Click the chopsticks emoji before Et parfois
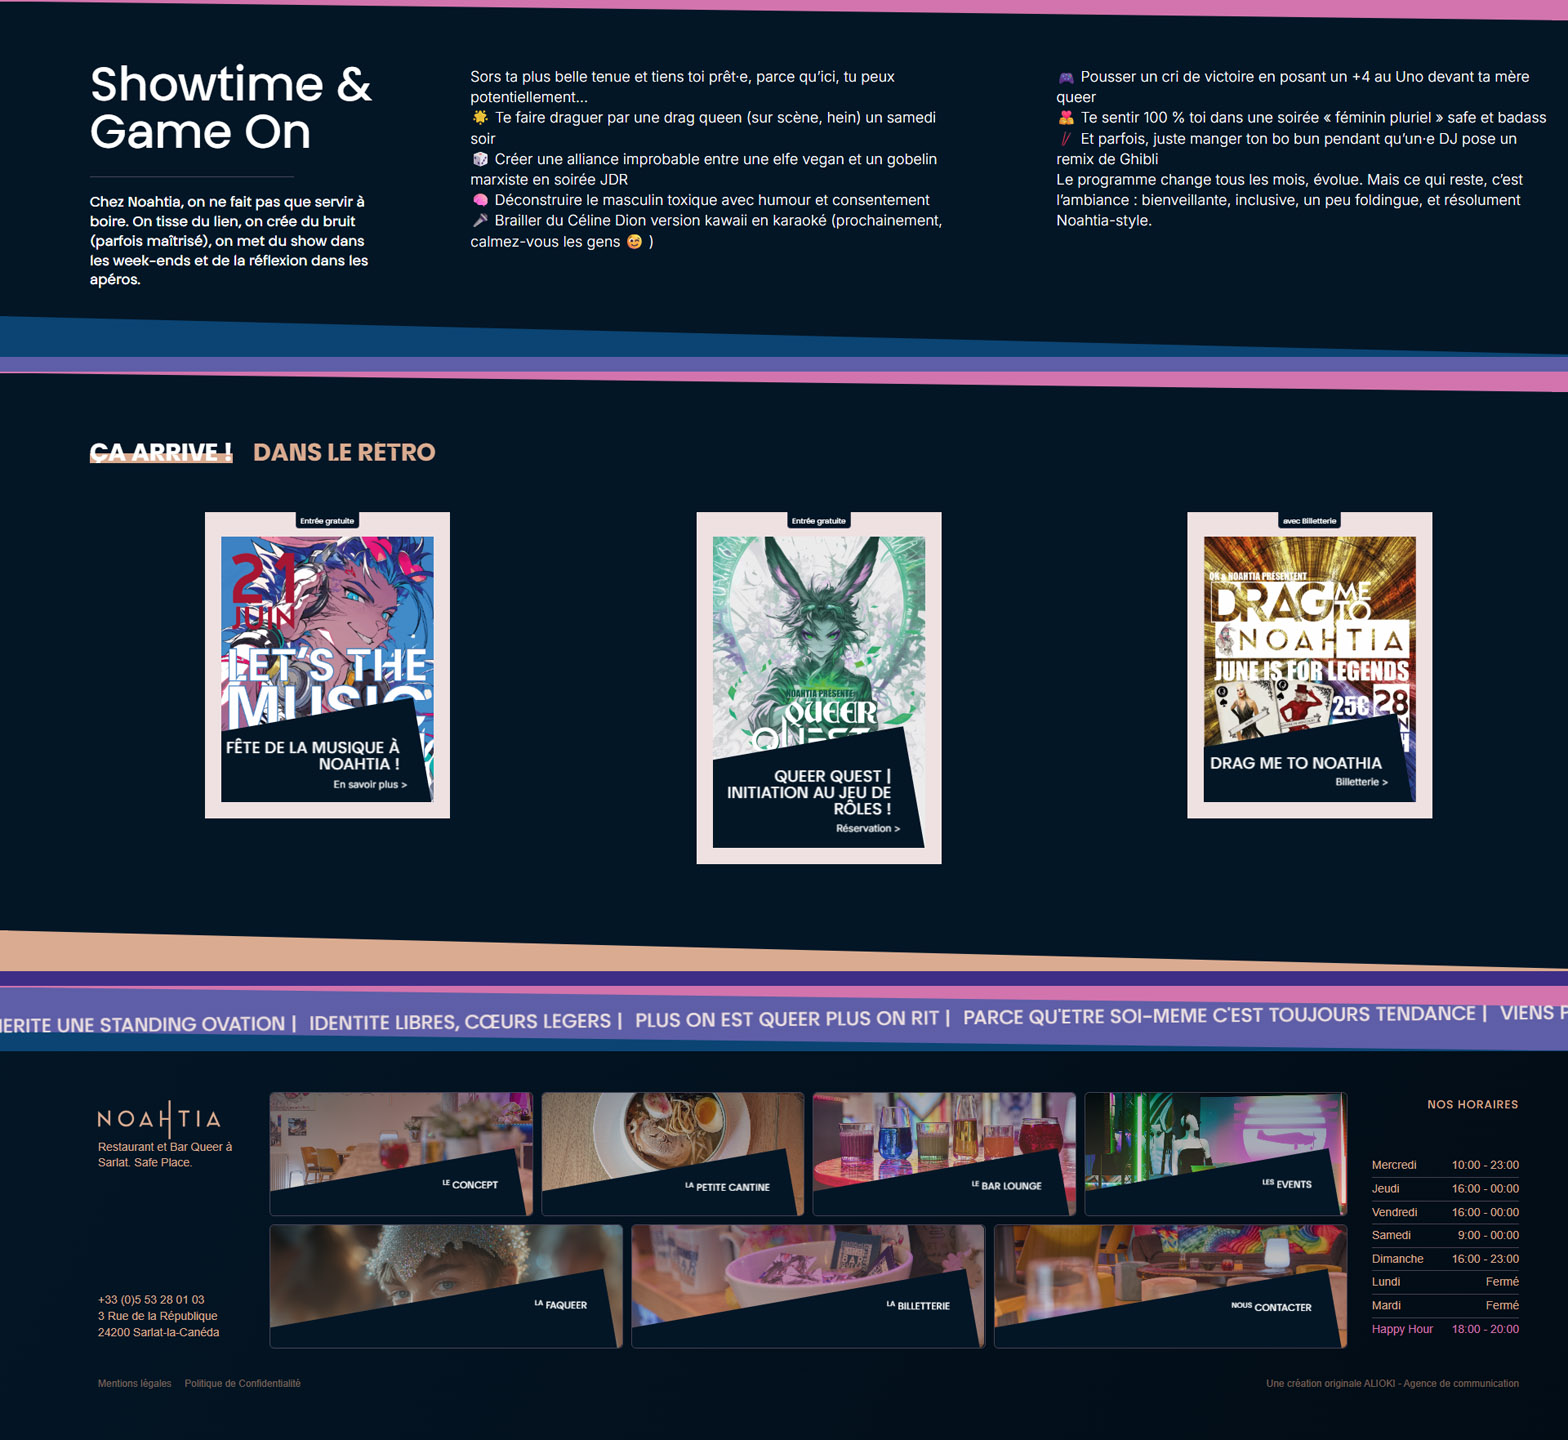 [x=1066, y=139]
